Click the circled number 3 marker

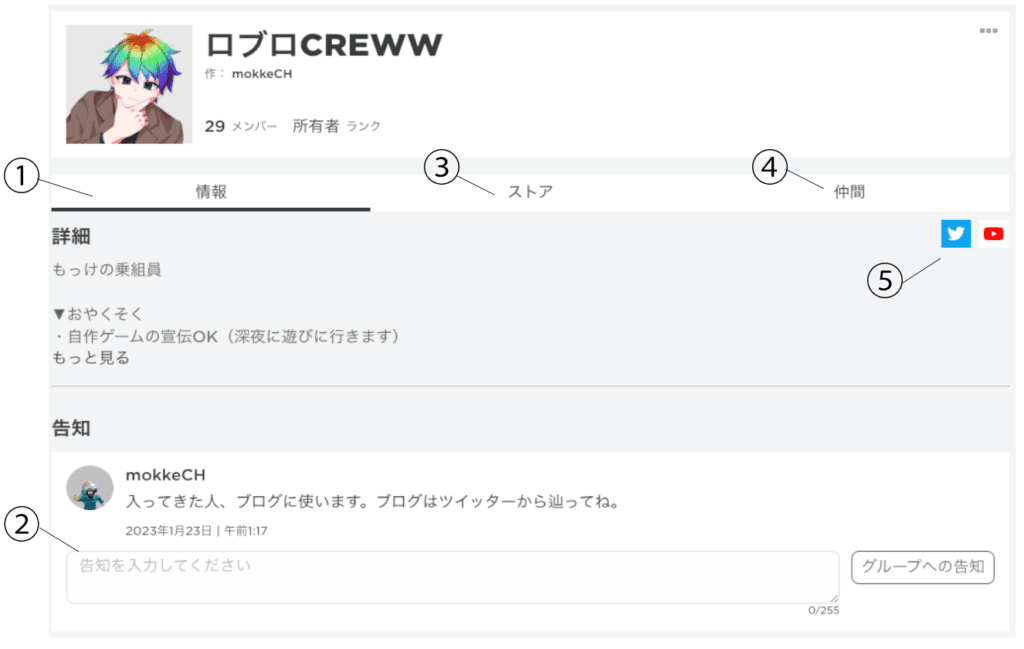442,167
